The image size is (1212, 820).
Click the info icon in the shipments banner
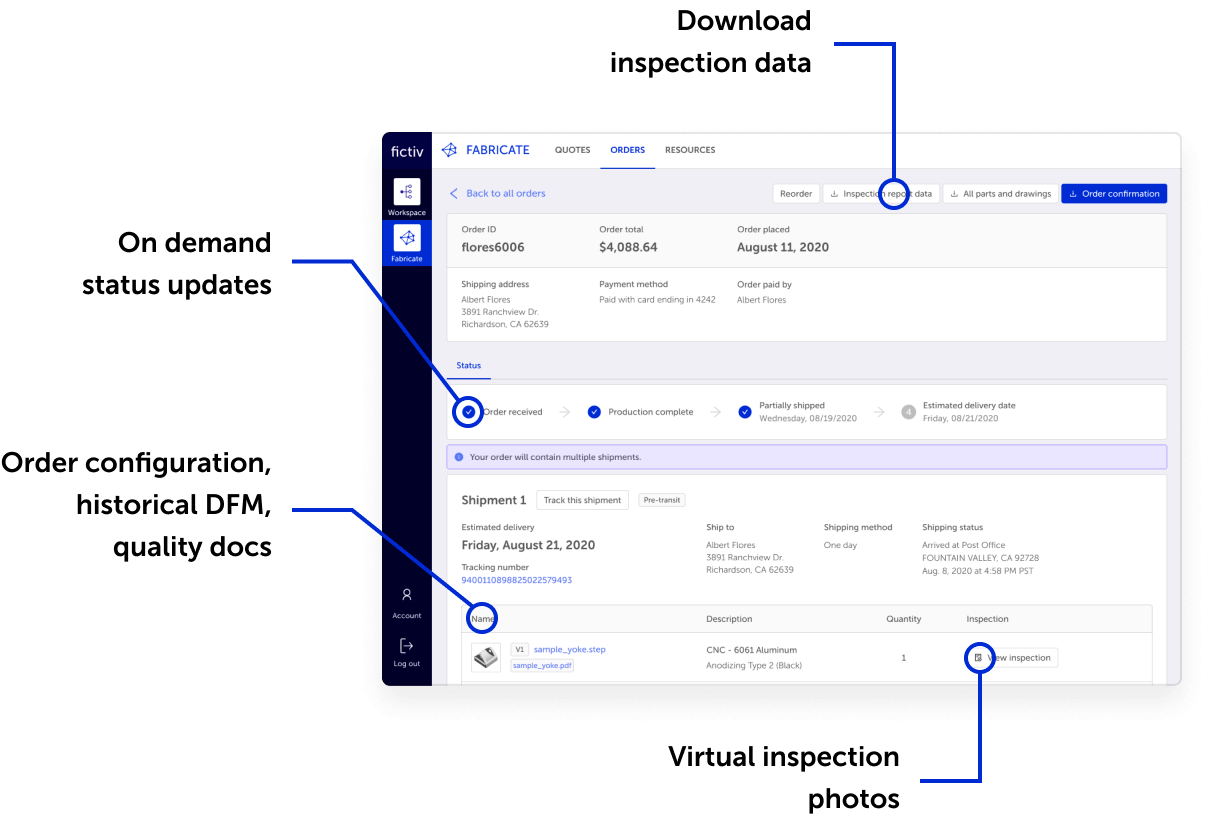458,456
